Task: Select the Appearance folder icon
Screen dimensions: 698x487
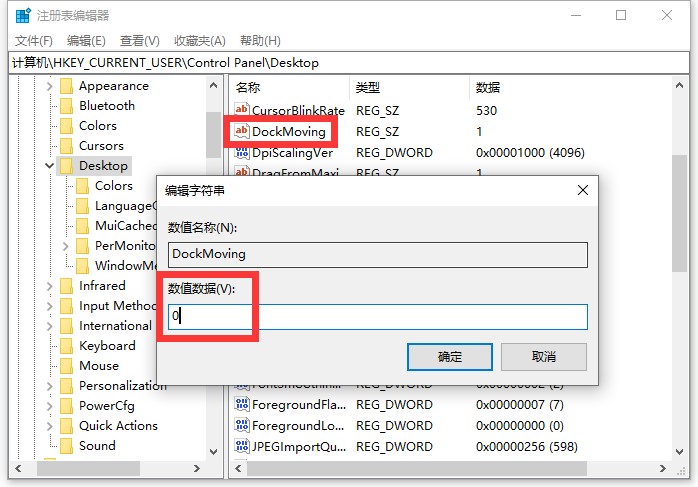Action: pos(66,86)
